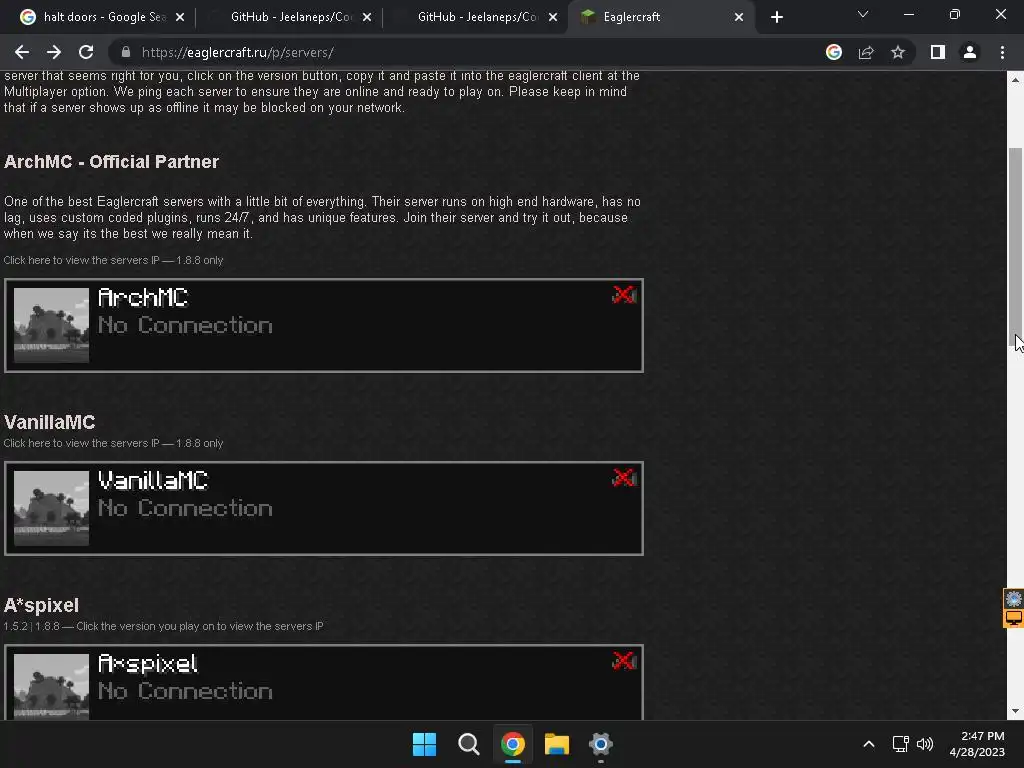The height and width of the screenshot is (768, 1024).
Task: Click the 1.8.8 version link for A*spixel
Action: [x=47, y=626]
